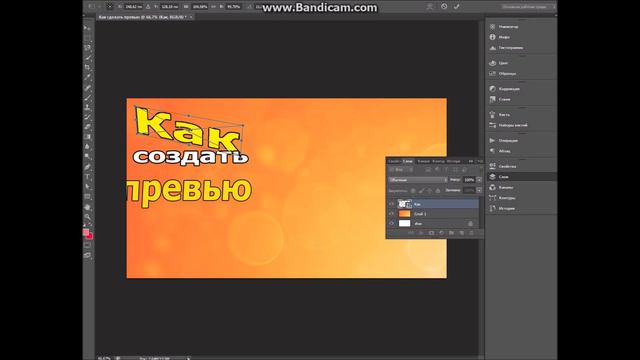
Task: Switch to Каналы tab in floating panel
Action: 424,161
